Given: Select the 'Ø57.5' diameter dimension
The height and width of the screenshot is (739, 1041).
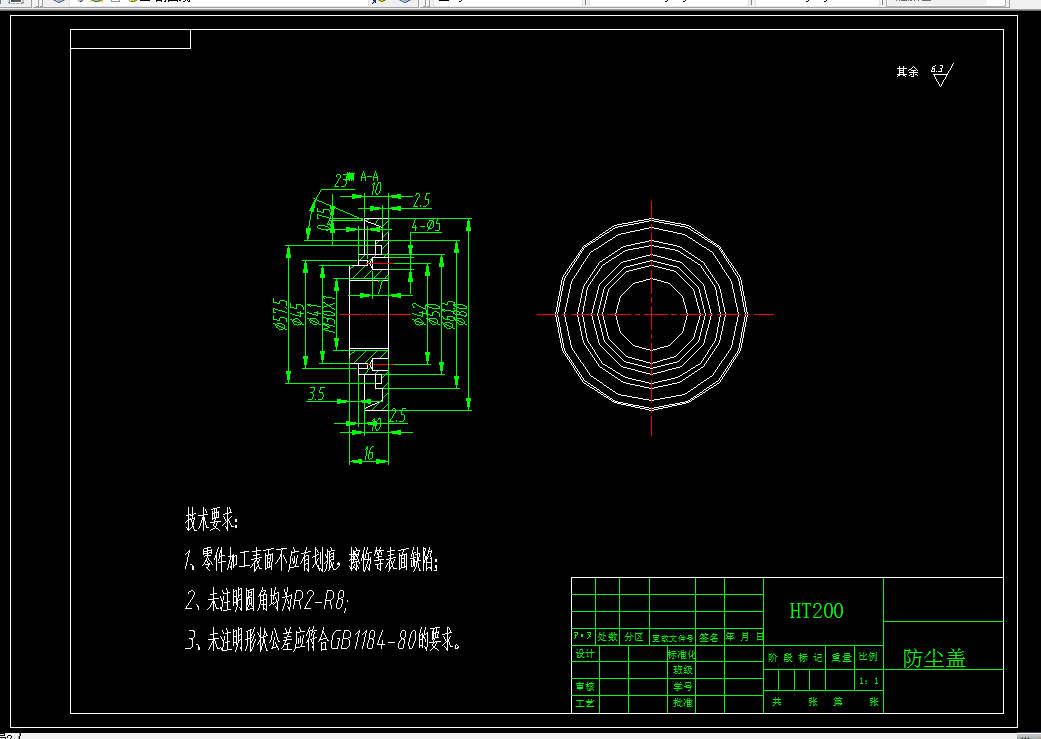Looking at the screenshot, I should tap(280, 315).
